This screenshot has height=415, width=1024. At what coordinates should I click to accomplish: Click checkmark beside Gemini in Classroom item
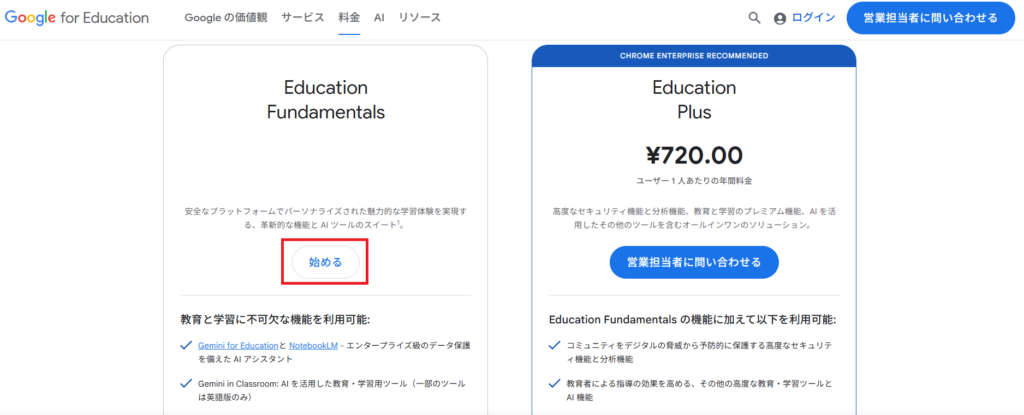(x=185, y=383)
